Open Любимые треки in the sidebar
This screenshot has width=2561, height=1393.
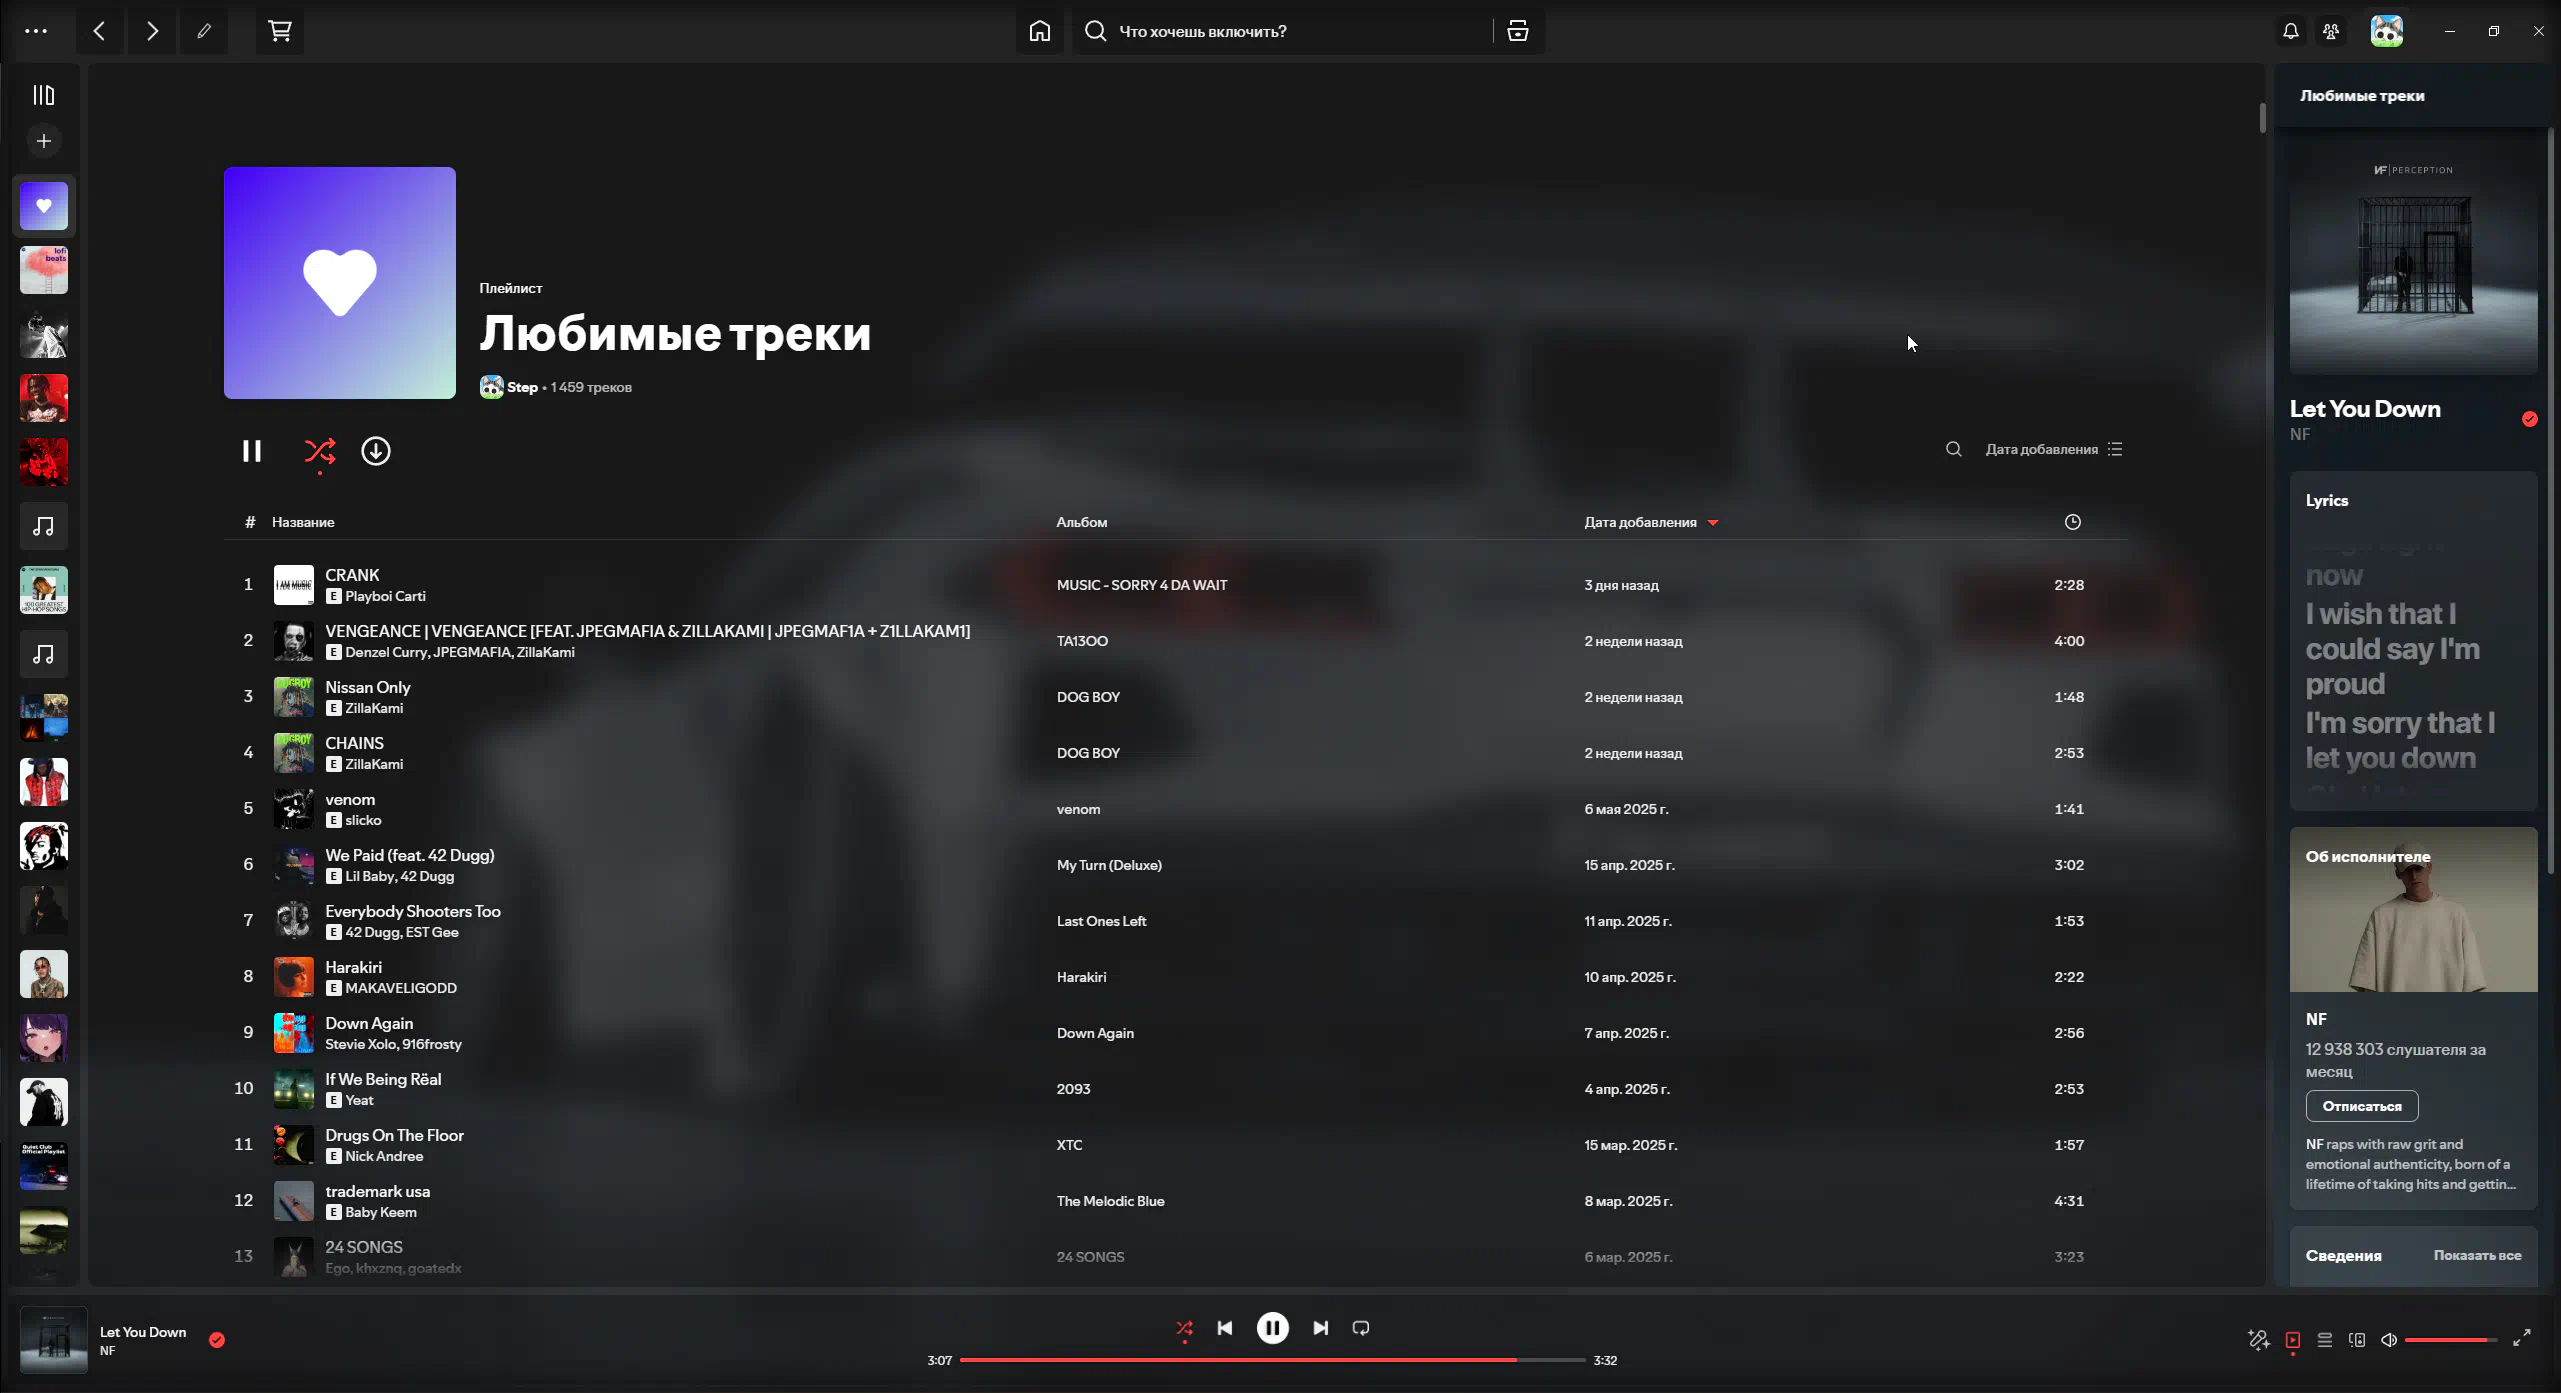(x=44, y=206)
